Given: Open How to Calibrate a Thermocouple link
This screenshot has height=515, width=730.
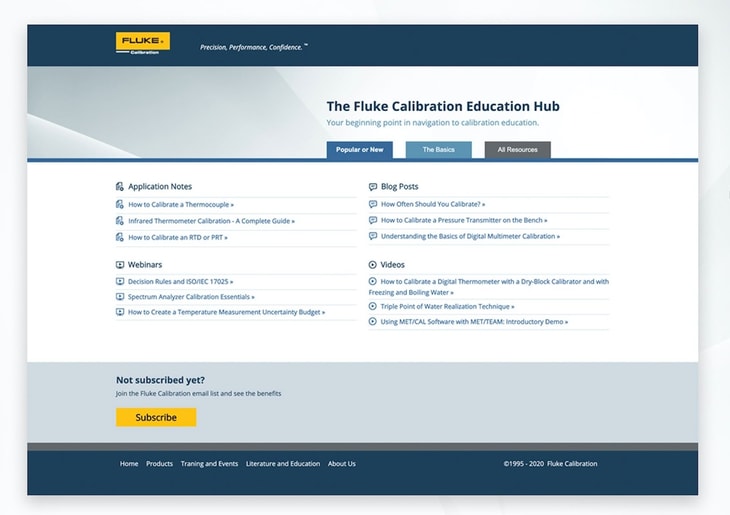Looking at the screenshot, I should tap(181, 204).
